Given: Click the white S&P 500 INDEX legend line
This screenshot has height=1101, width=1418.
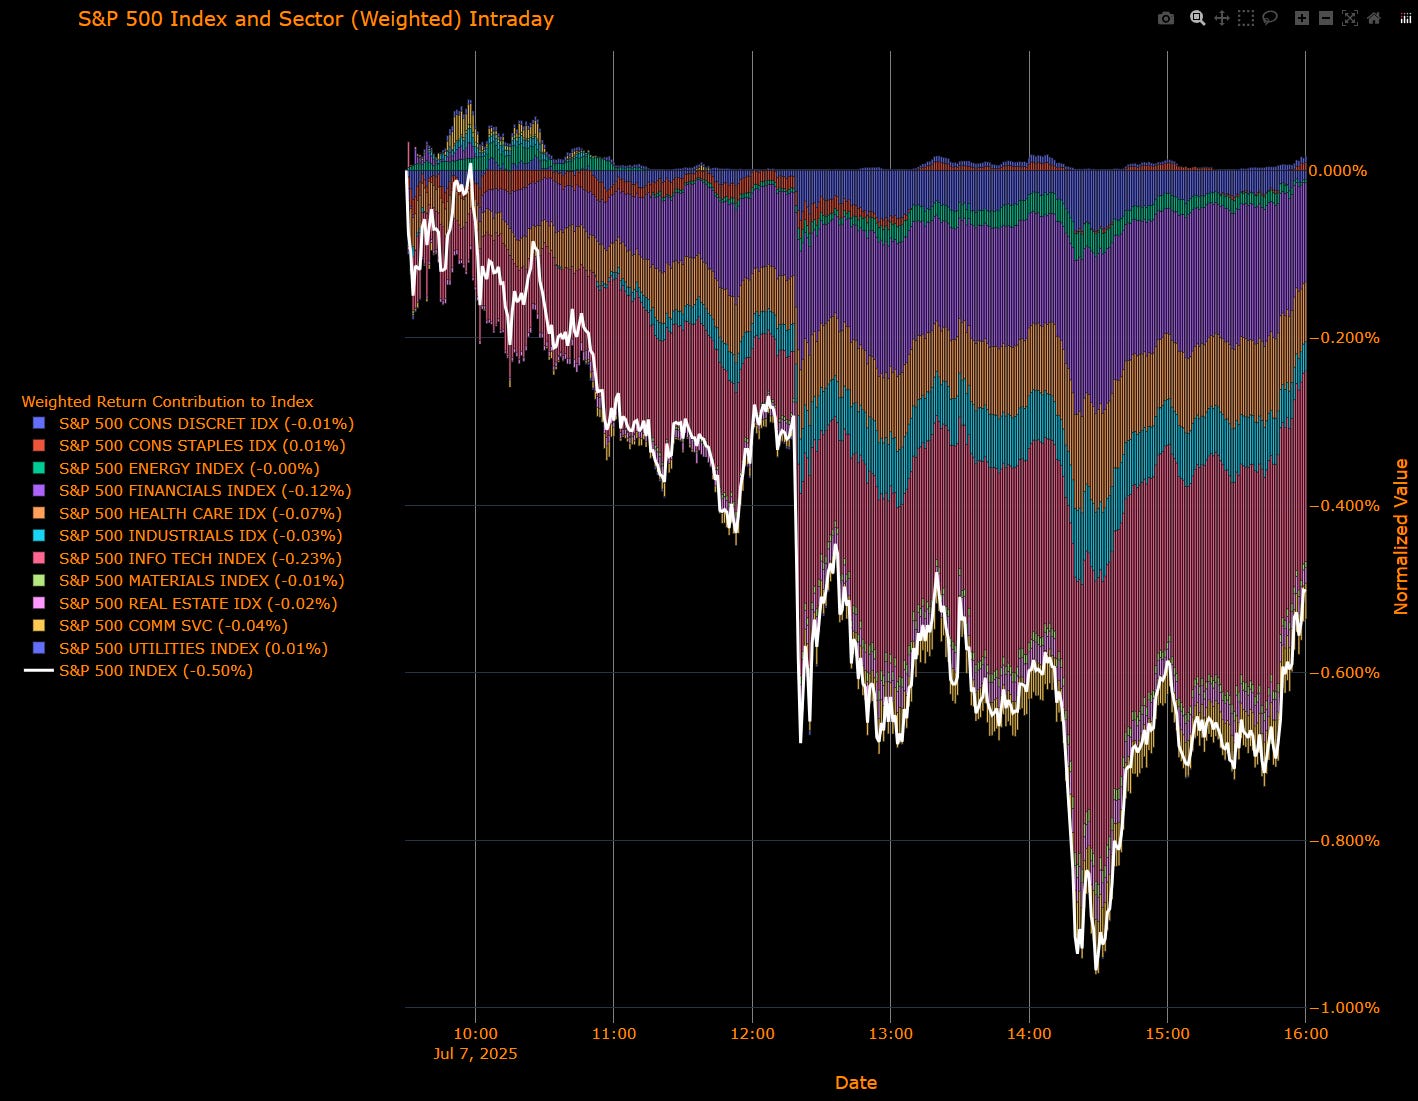Looking at the screenshot, I should [39, 670].
